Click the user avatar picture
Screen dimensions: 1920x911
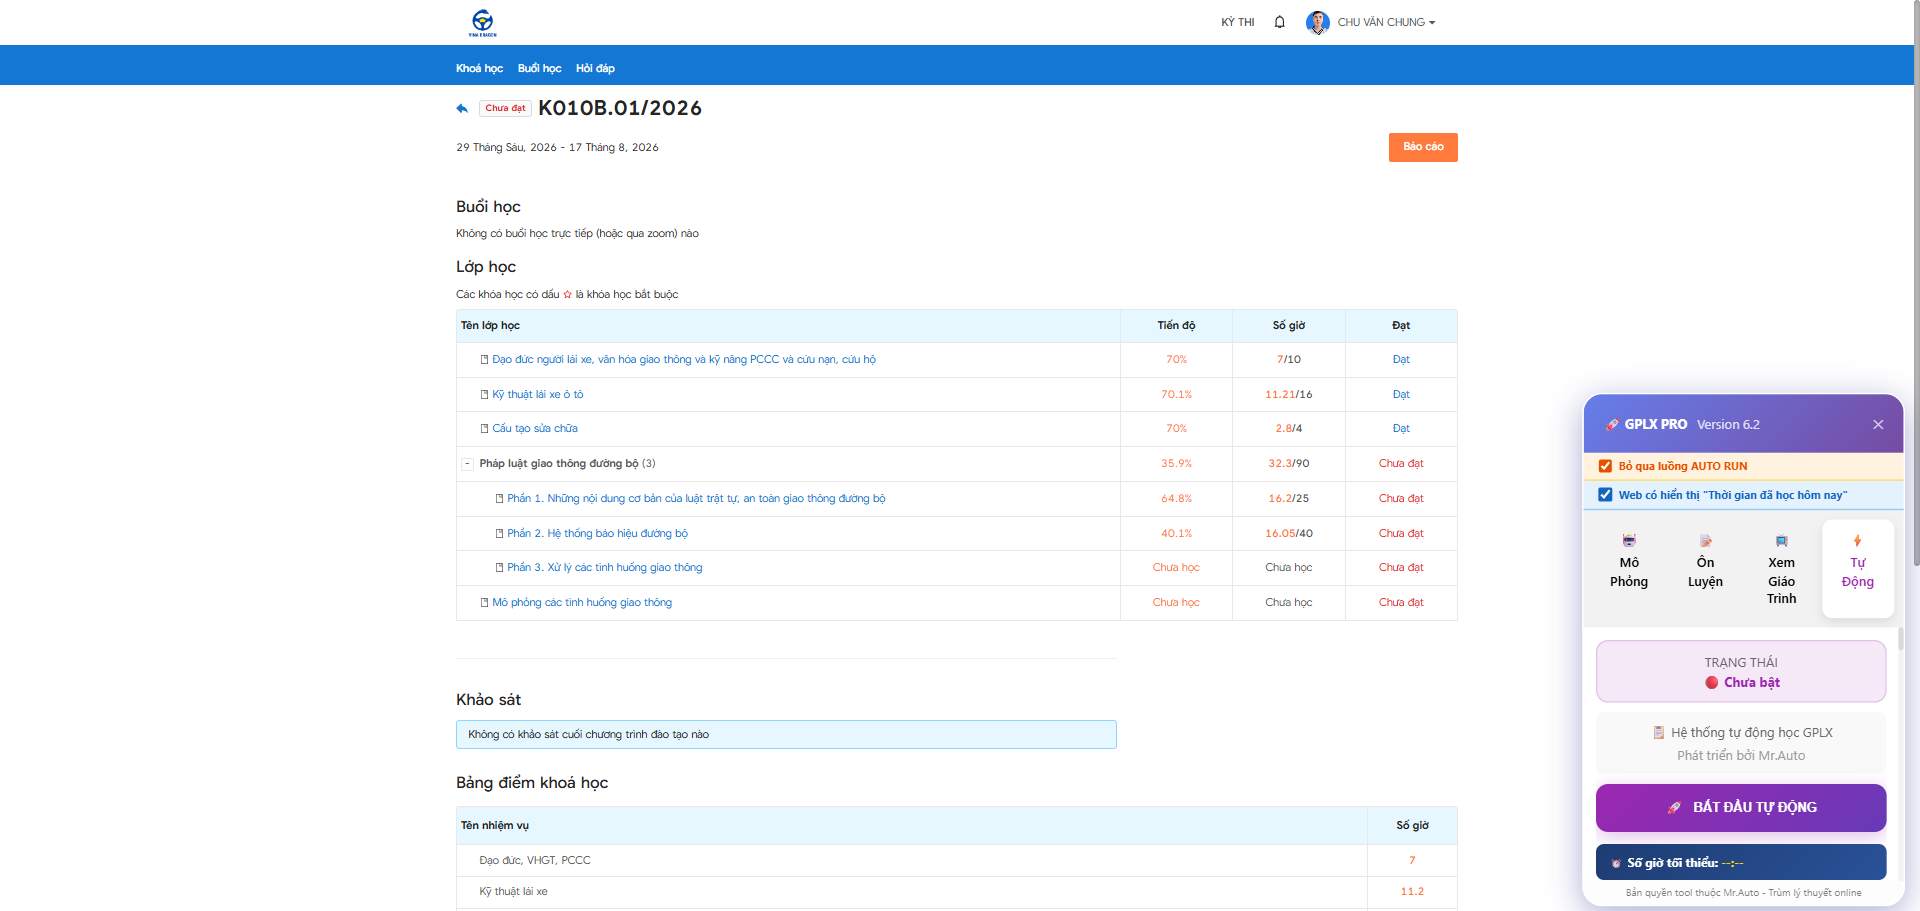[x=1318, y=22]
